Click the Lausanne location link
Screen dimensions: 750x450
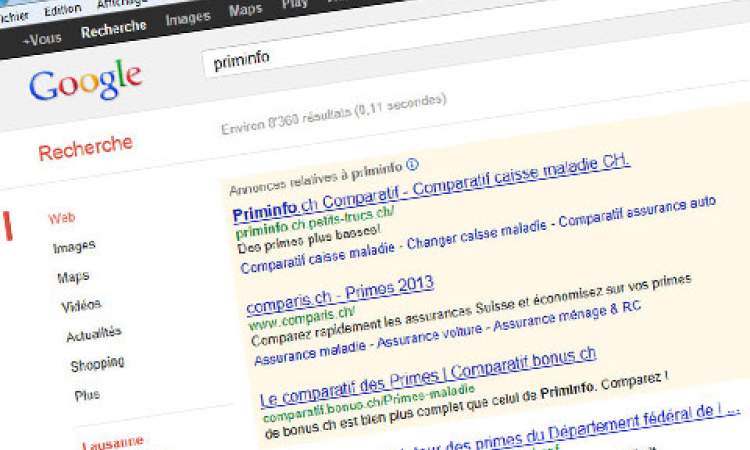[x=113, y=443]
